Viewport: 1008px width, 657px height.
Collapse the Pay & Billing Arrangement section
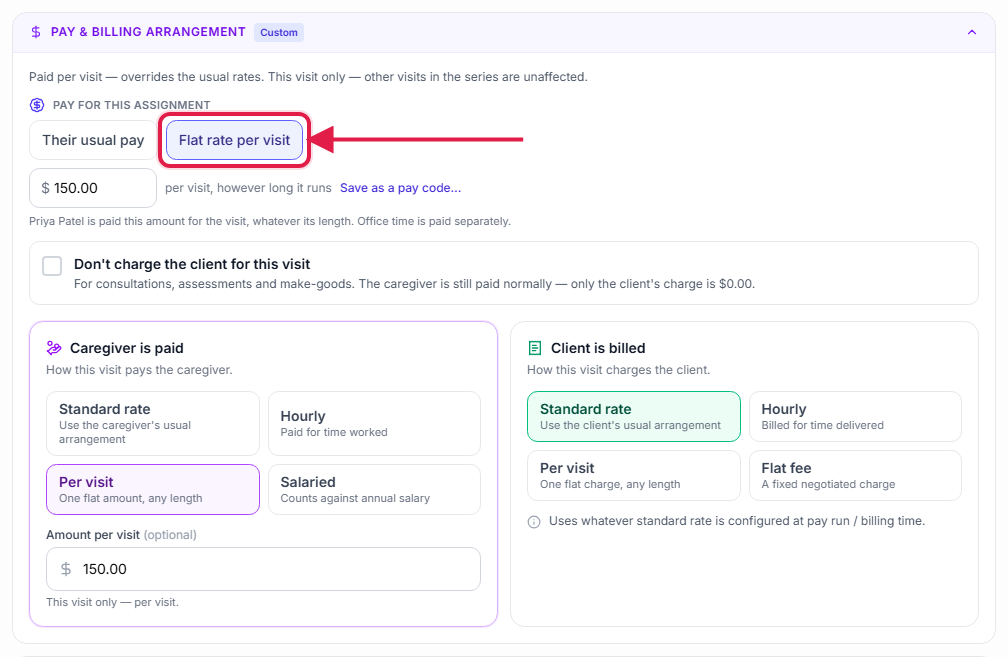(971, 32)
